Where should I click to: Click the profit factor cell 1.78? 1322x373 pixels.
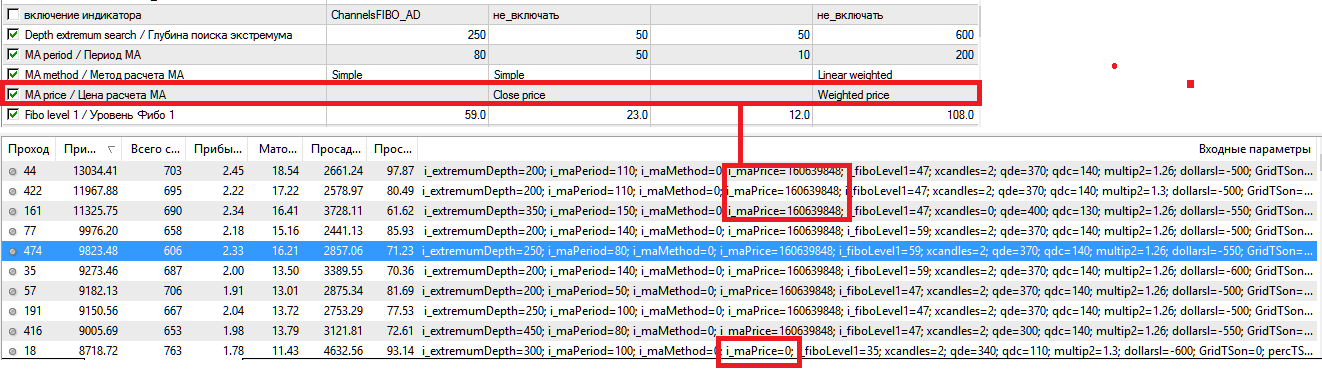[233, 352]
